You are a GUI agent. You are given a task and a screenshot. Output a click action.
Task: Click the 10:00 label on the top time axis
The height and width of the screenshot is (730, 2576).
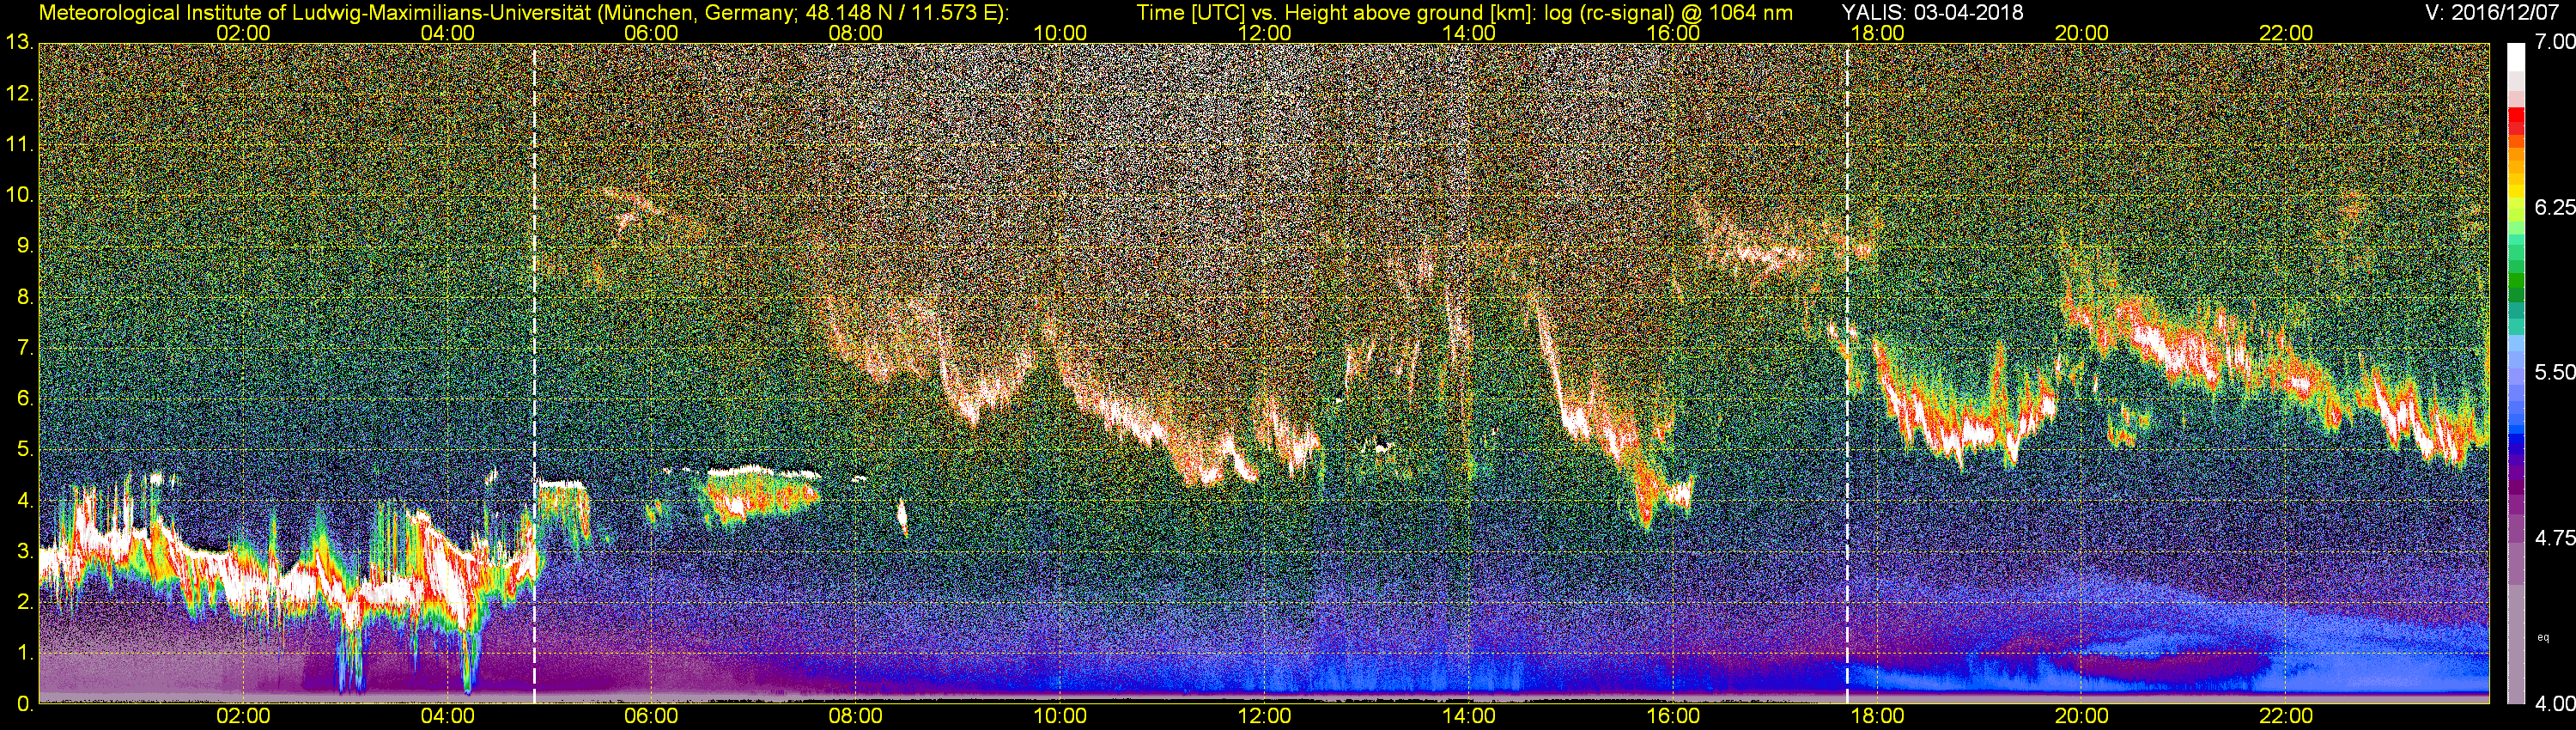(1060, 33)
